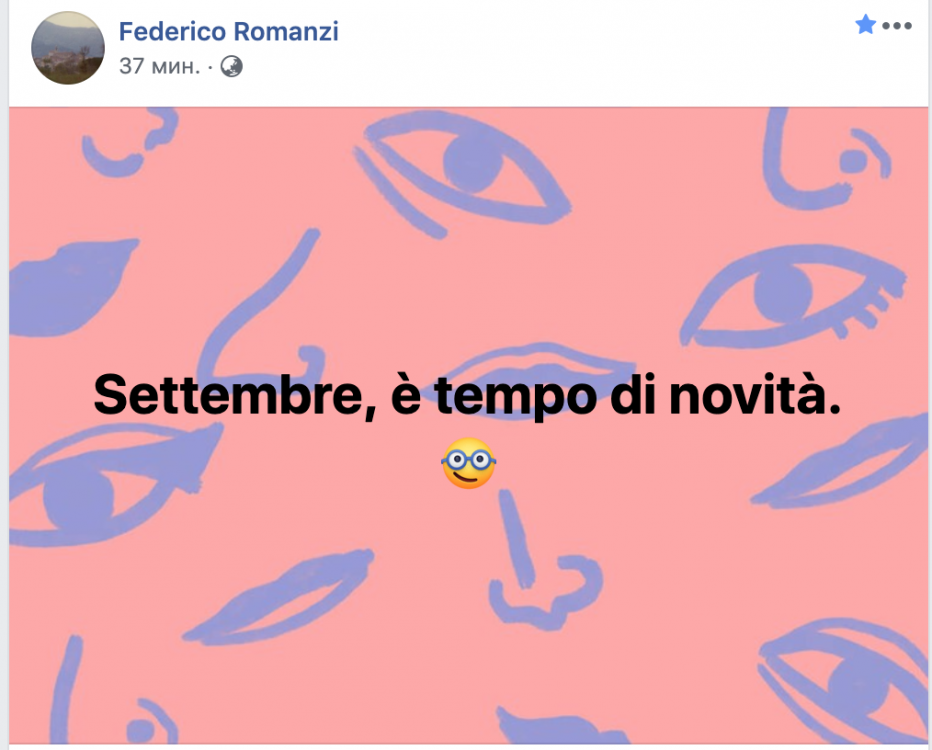This screenshot has height=750, width=932.
Task: Click the long nose drawing left of Settembre
Action: (260, 309)
